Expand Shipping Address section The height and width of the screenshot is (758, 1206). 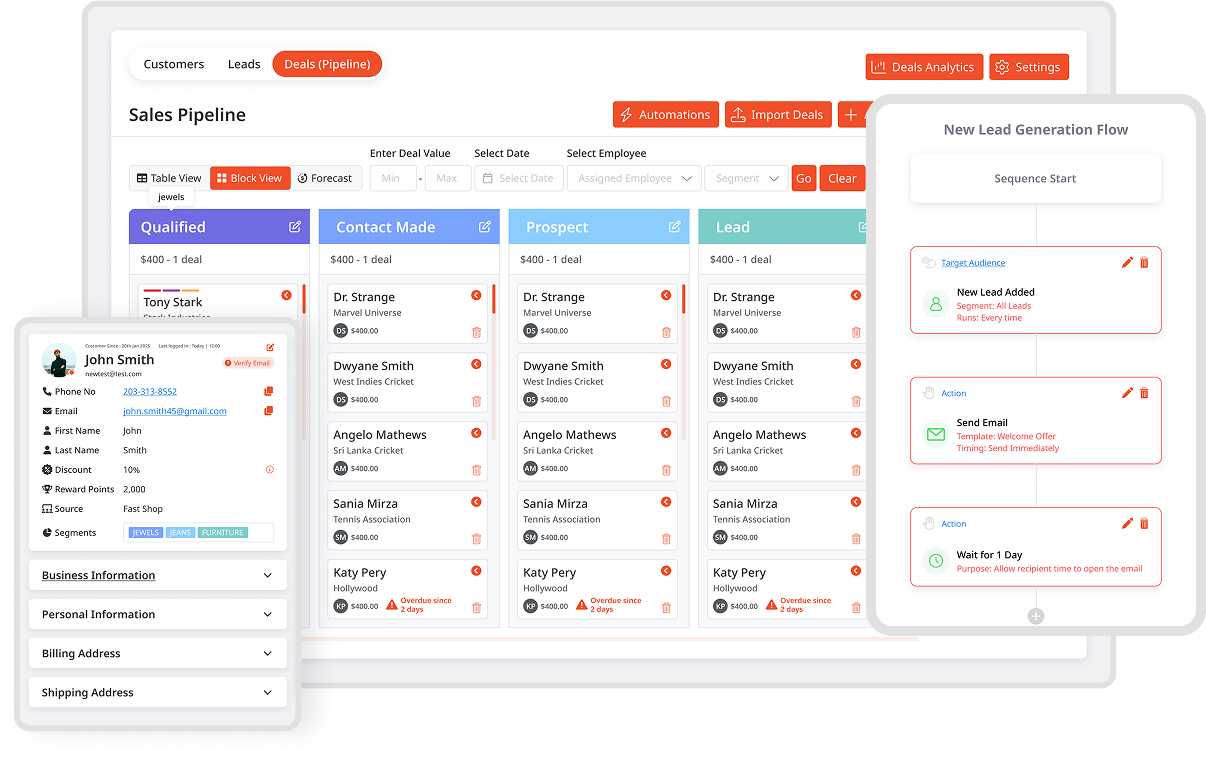(158, 692)
